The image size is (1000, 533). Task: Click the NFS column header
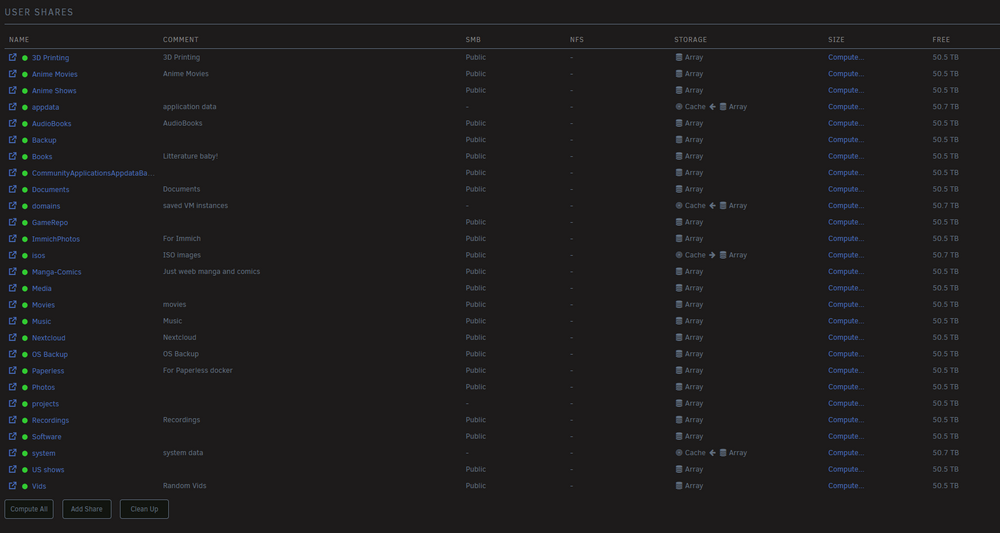click(577, 40)
